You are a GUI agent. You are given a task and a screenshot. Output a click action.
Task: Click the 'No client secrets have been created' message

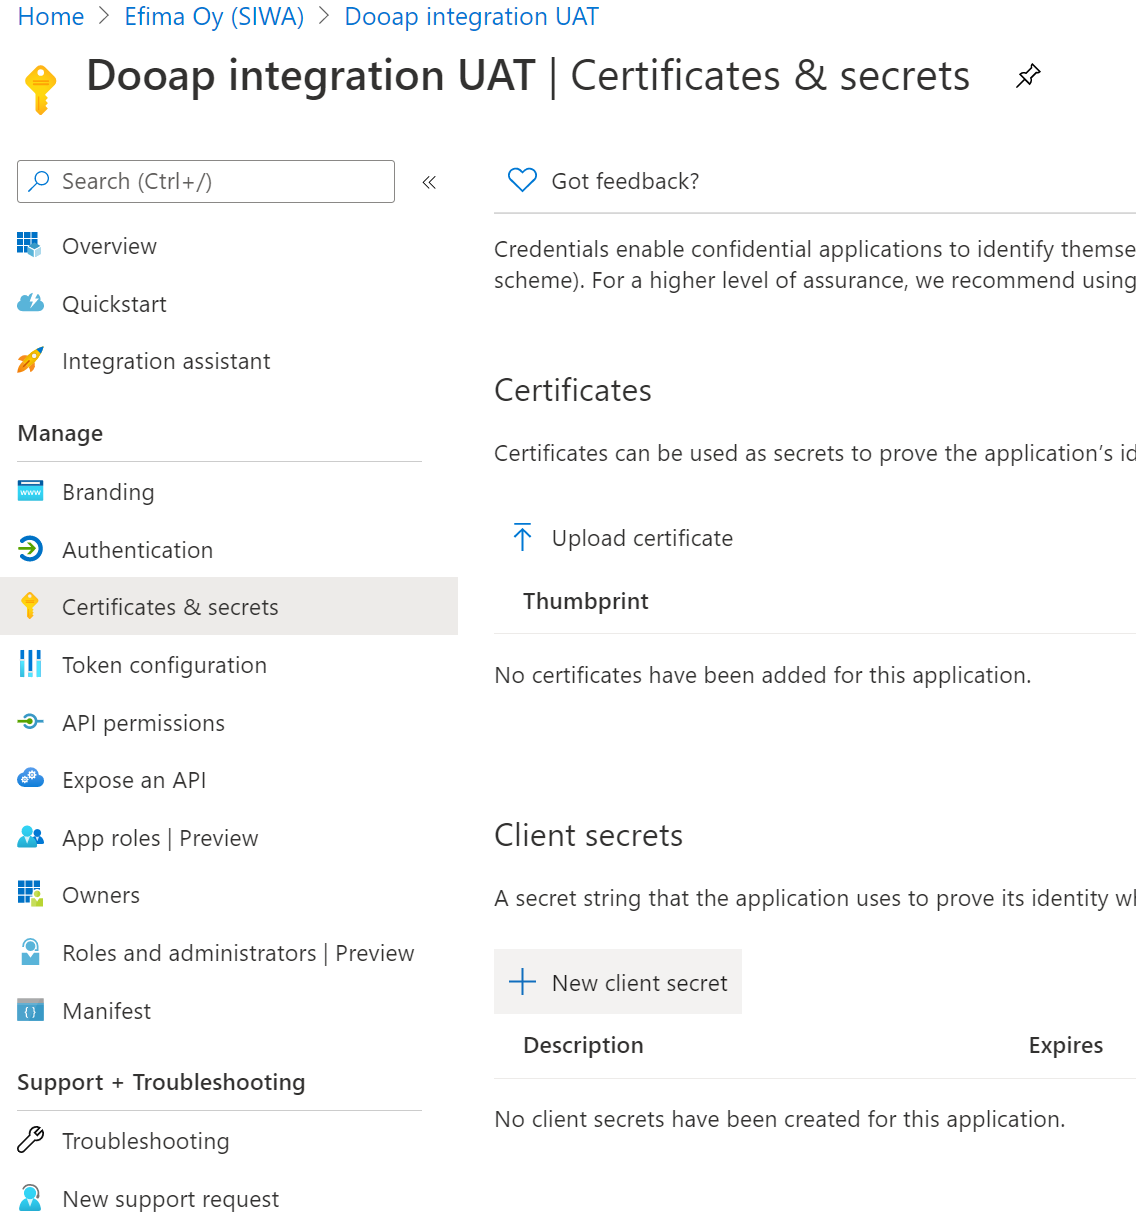pyautogui.click(x=780, y=1119)
